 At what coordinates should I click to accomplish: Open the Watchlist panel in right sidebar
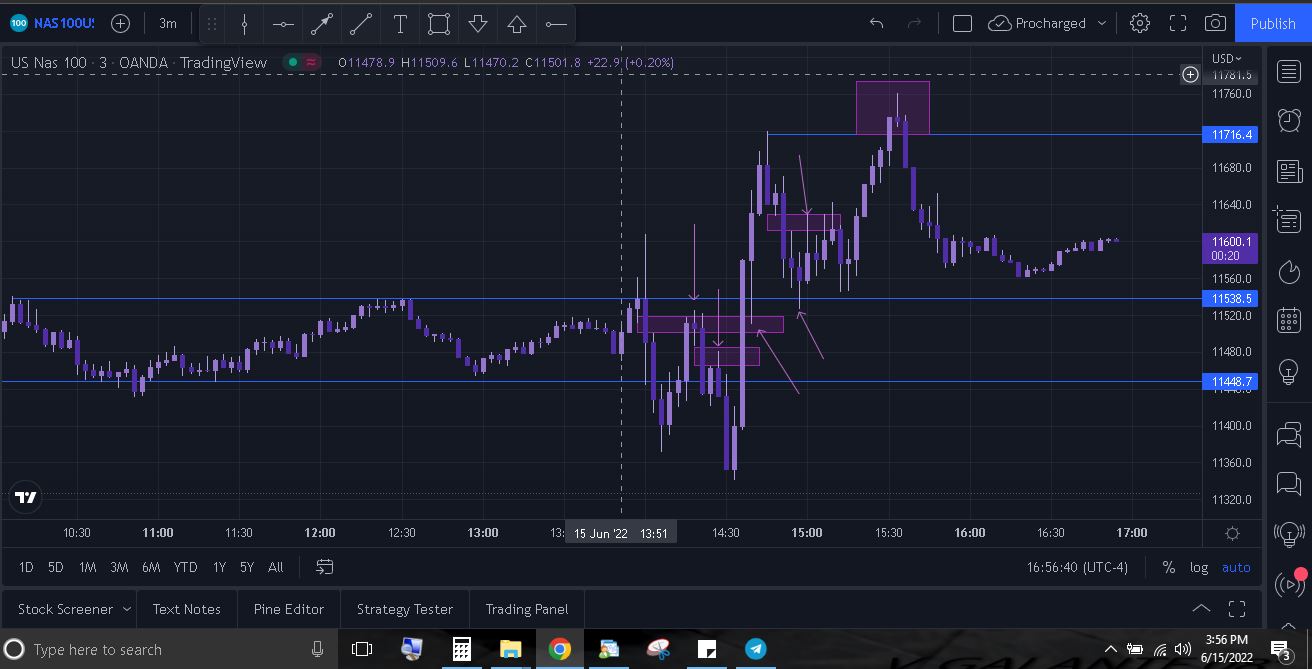coord(1289,71)
